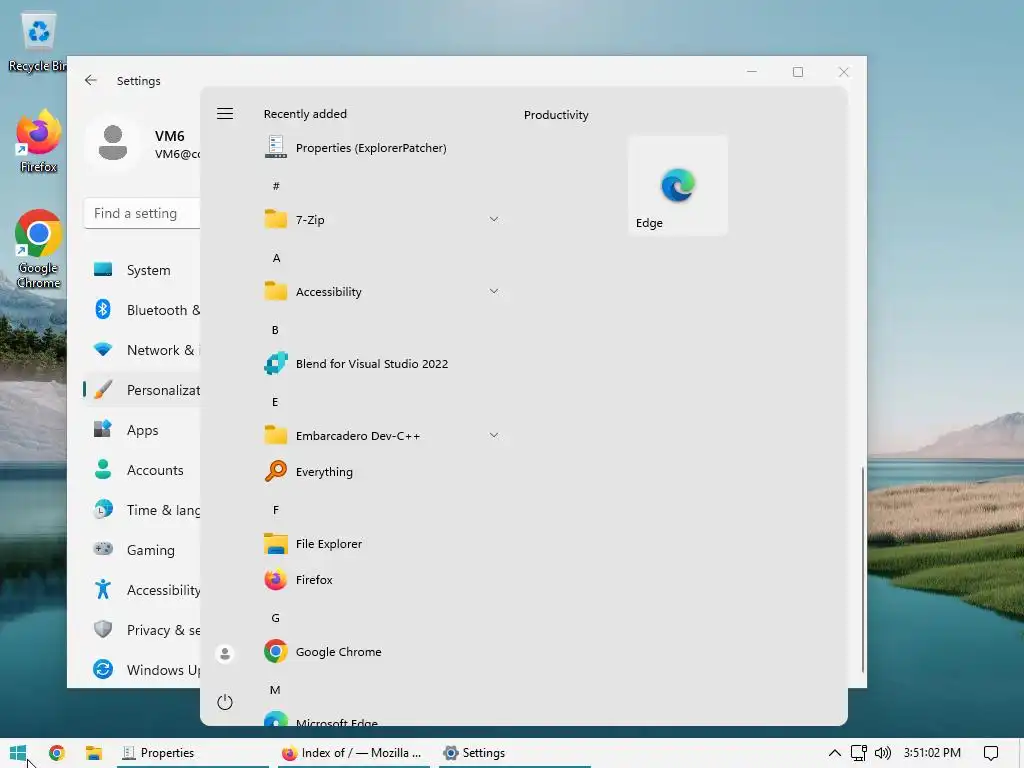1024x768 pixels.
Task: Open the clock showing 3:51:02 PM
Action: pos(932,753)
